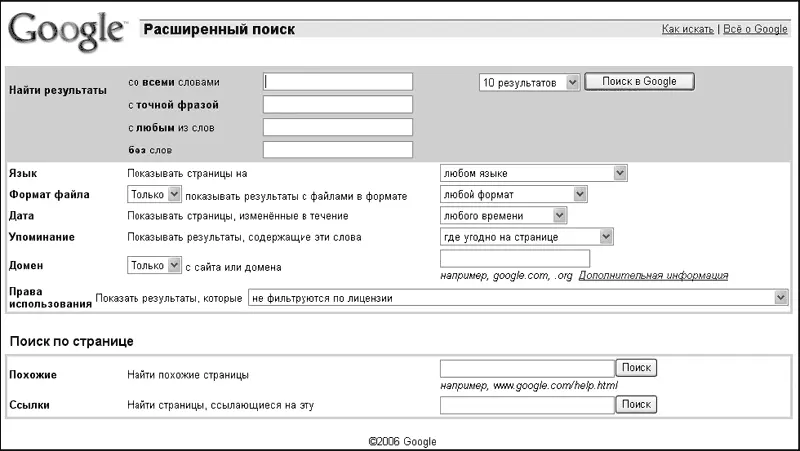This screenshot has width=800, height=451.
Task: Click the 'Поиск по странице' heading
Action: [72, 341]
